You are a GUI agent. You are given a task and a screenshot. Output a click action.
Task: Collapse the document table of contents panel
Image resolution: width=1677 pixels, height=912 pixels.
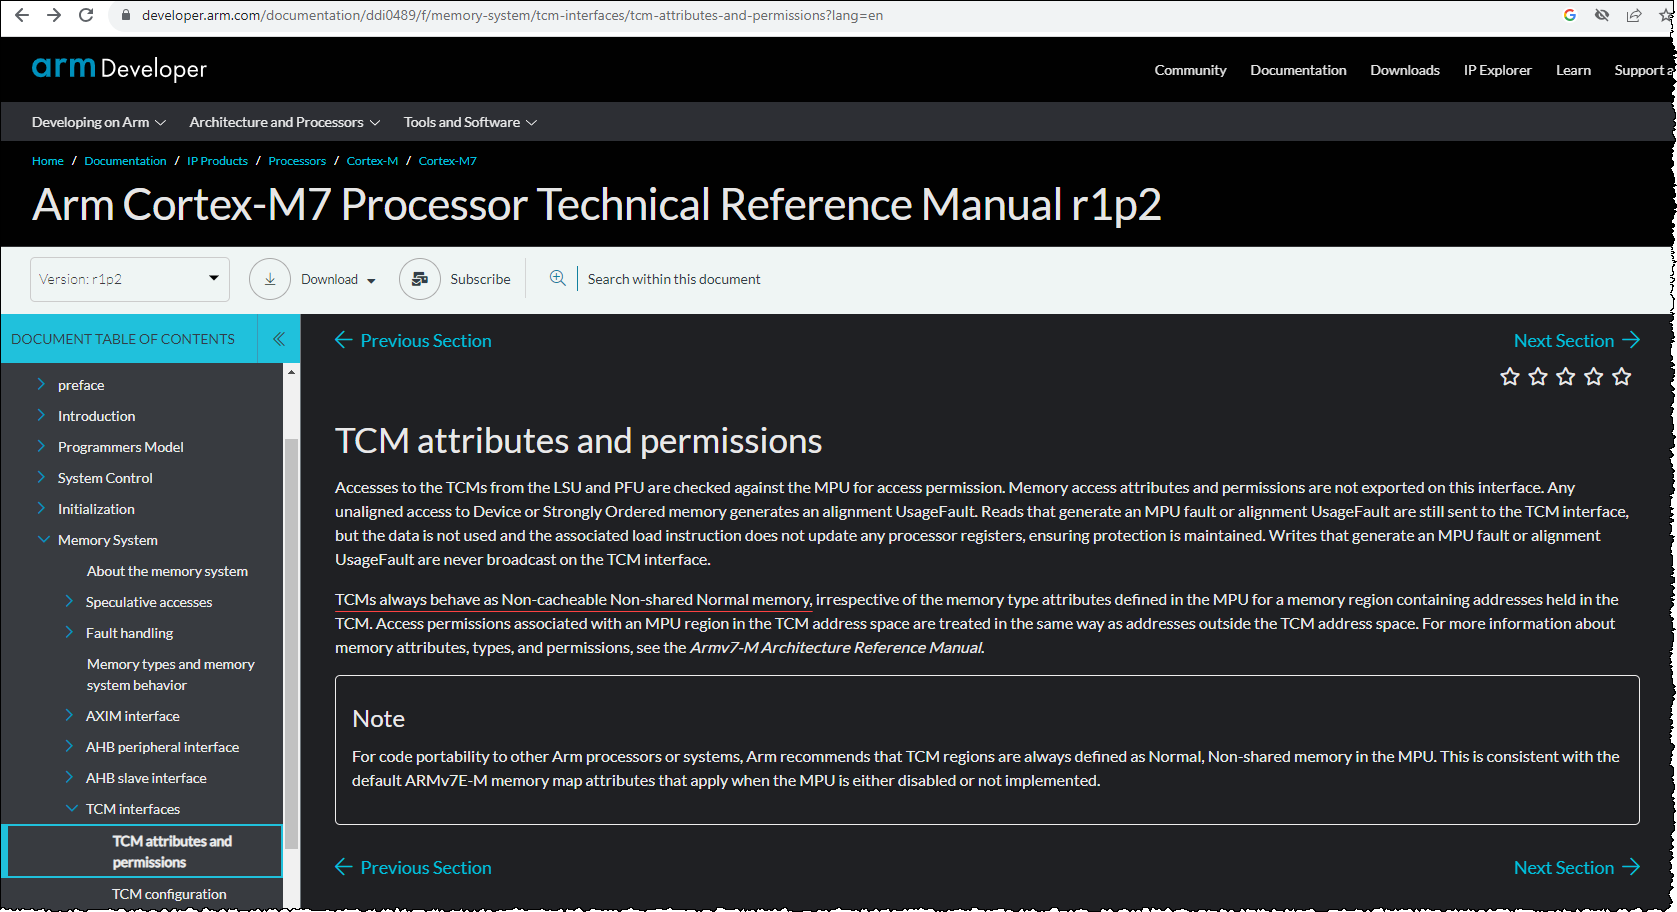click(278, 339)
